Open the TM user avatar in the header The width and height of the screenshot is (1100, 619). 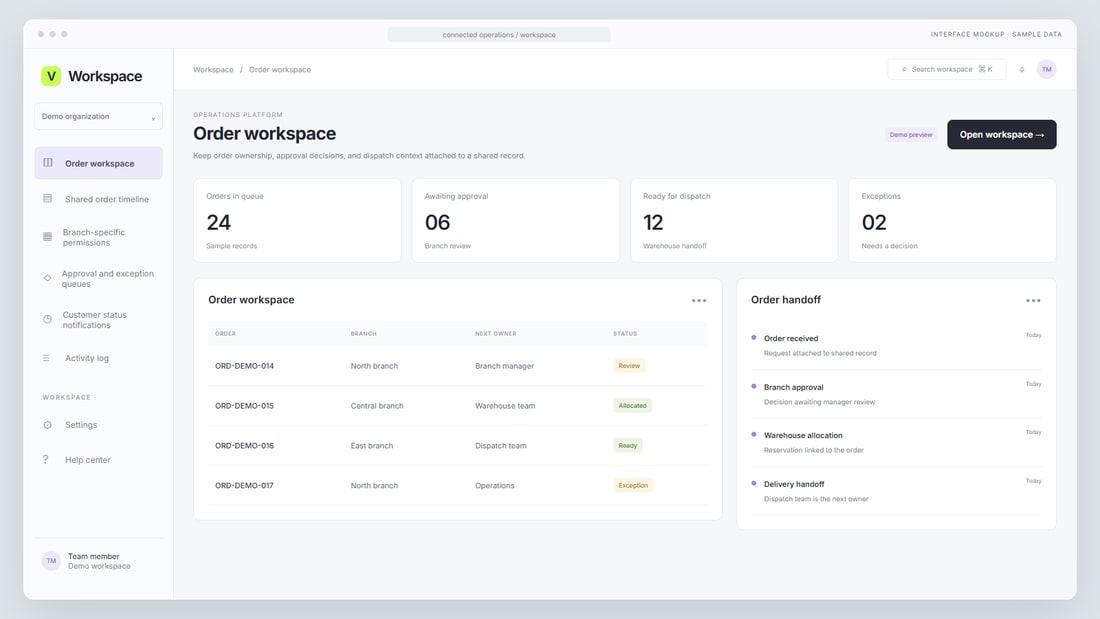pos(1047,69)
